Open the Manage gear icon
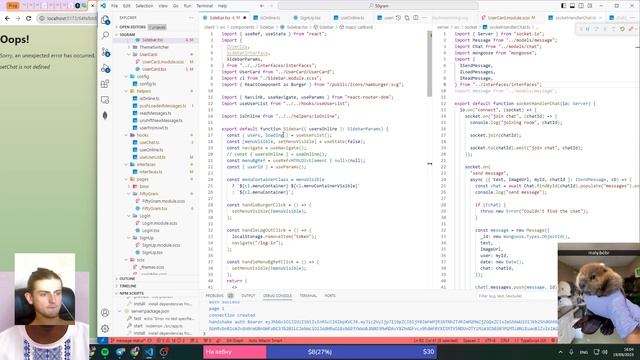The image size is (640, 360). pos(105,329)
